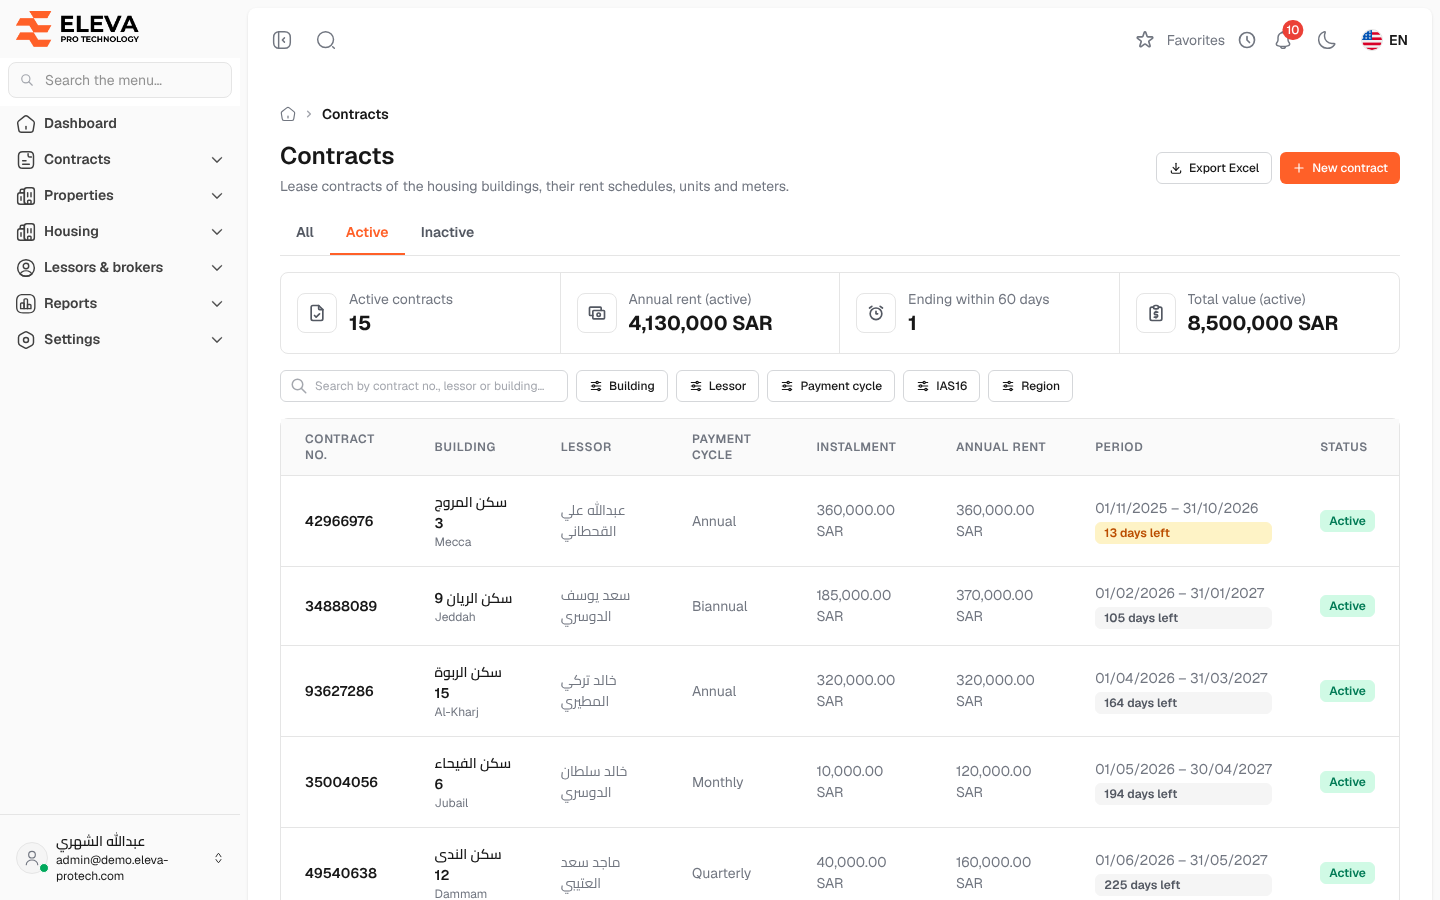Click Settings gear icon in sidebar
This screenshot has height=900, width=1440.
[26, 340]
